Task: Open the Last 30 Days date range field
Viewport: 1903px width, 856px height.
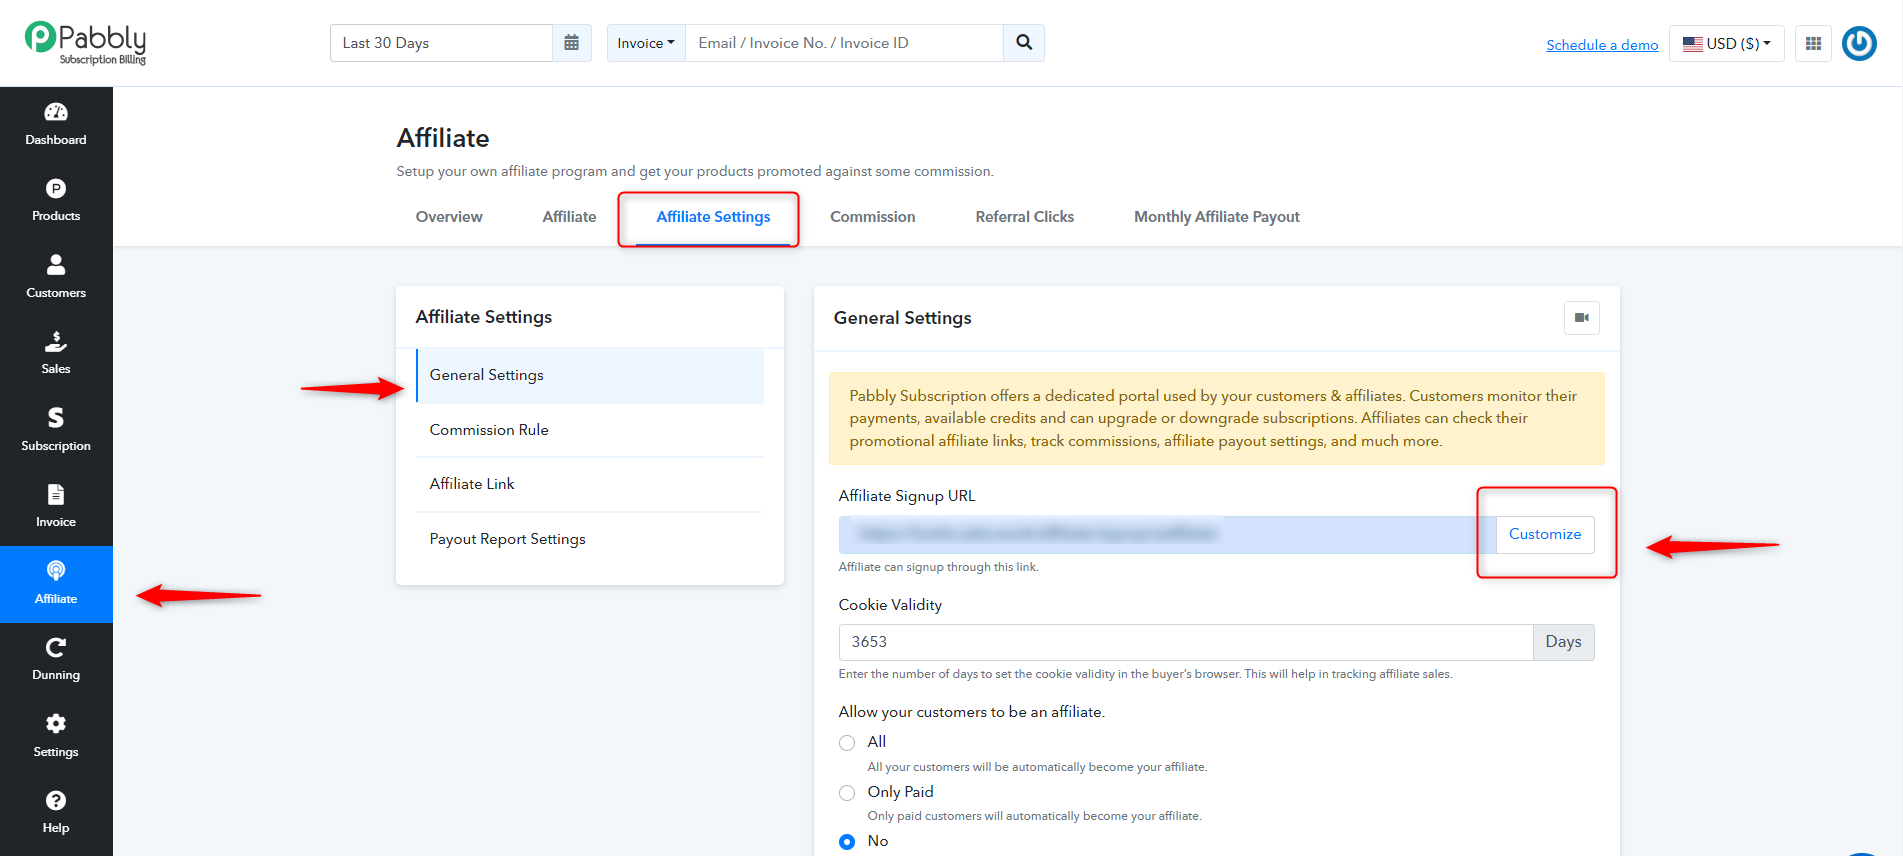Action: pyautogui.click(x=441, y=43)
